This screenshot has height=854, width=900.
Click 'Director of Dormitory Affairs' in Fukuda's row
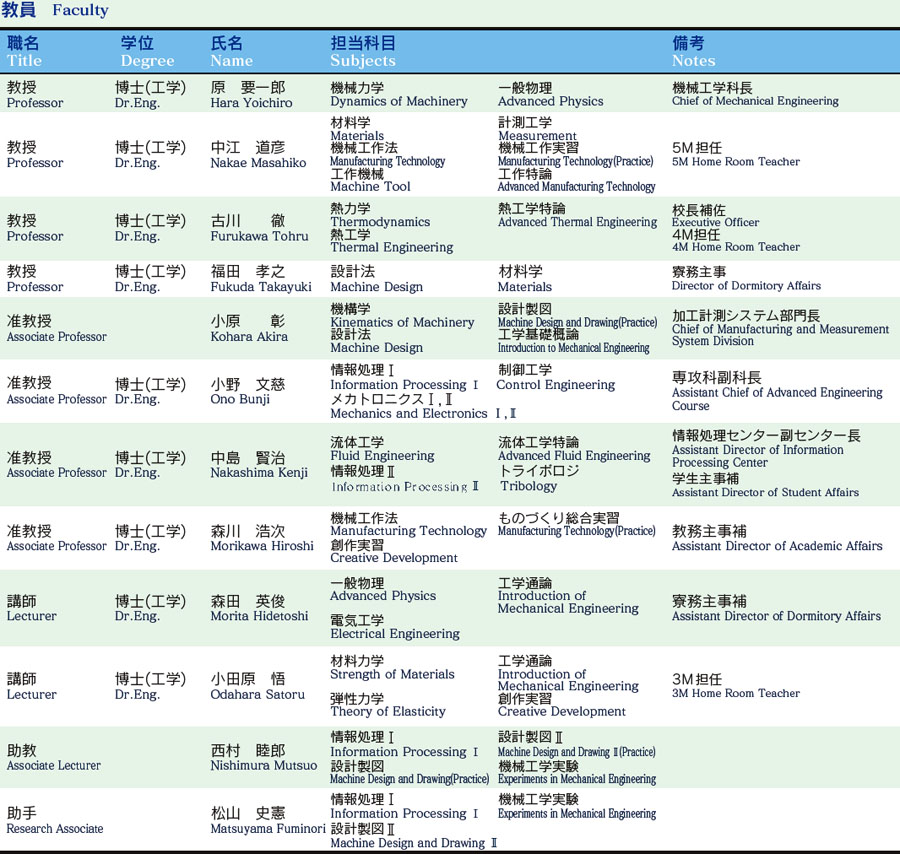coord(746,285)
